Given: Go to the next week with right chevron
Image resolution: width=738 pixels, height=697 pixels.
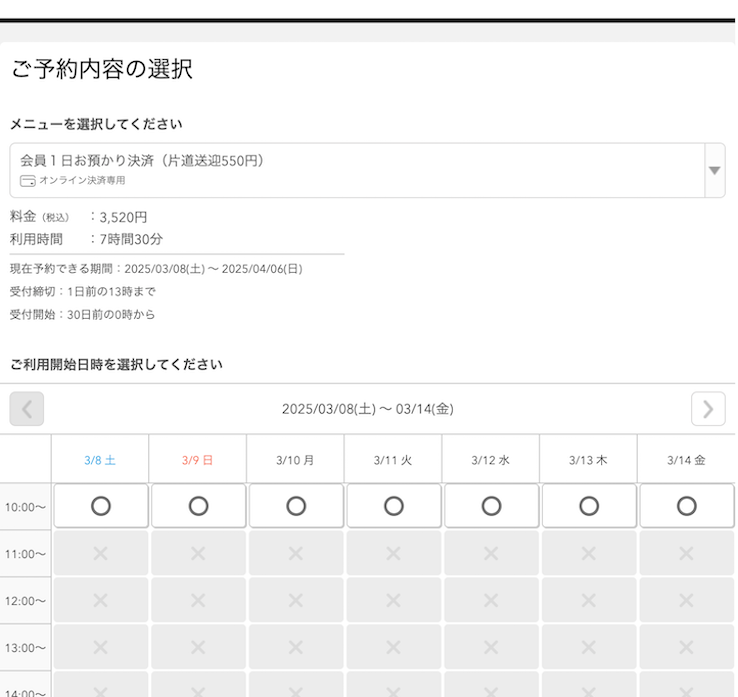Looking at the screenshot, I should tap(708, 409).
